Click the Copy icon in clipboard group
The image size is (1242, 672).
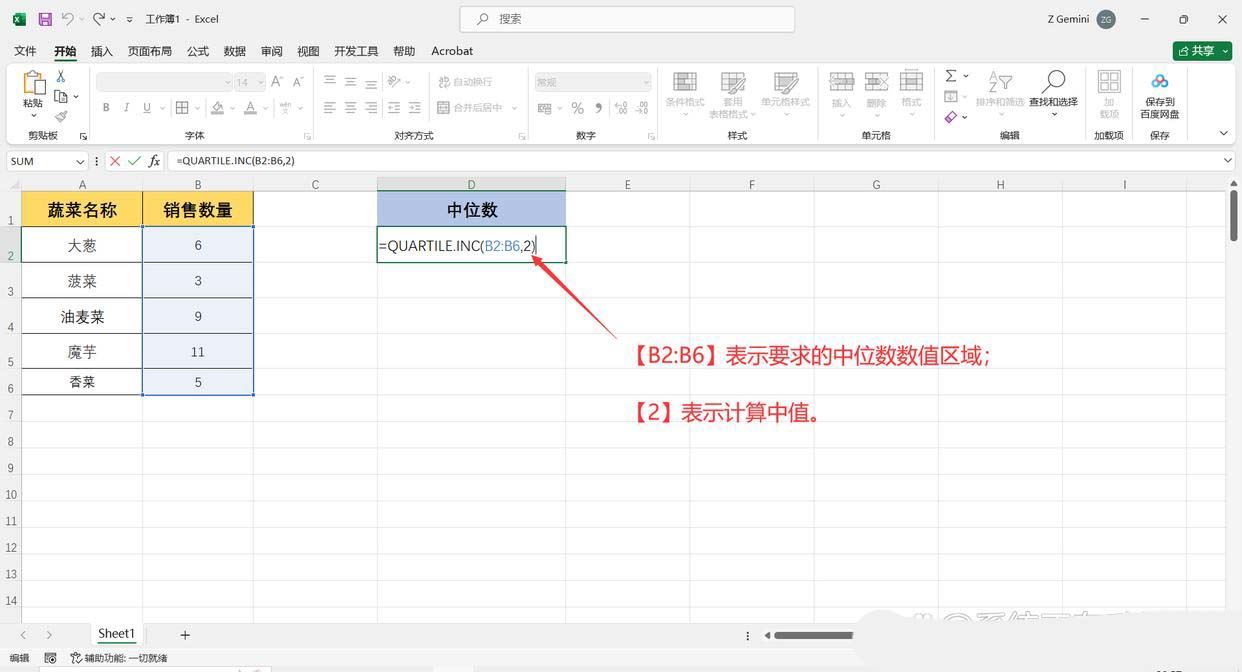click(61, 96)
